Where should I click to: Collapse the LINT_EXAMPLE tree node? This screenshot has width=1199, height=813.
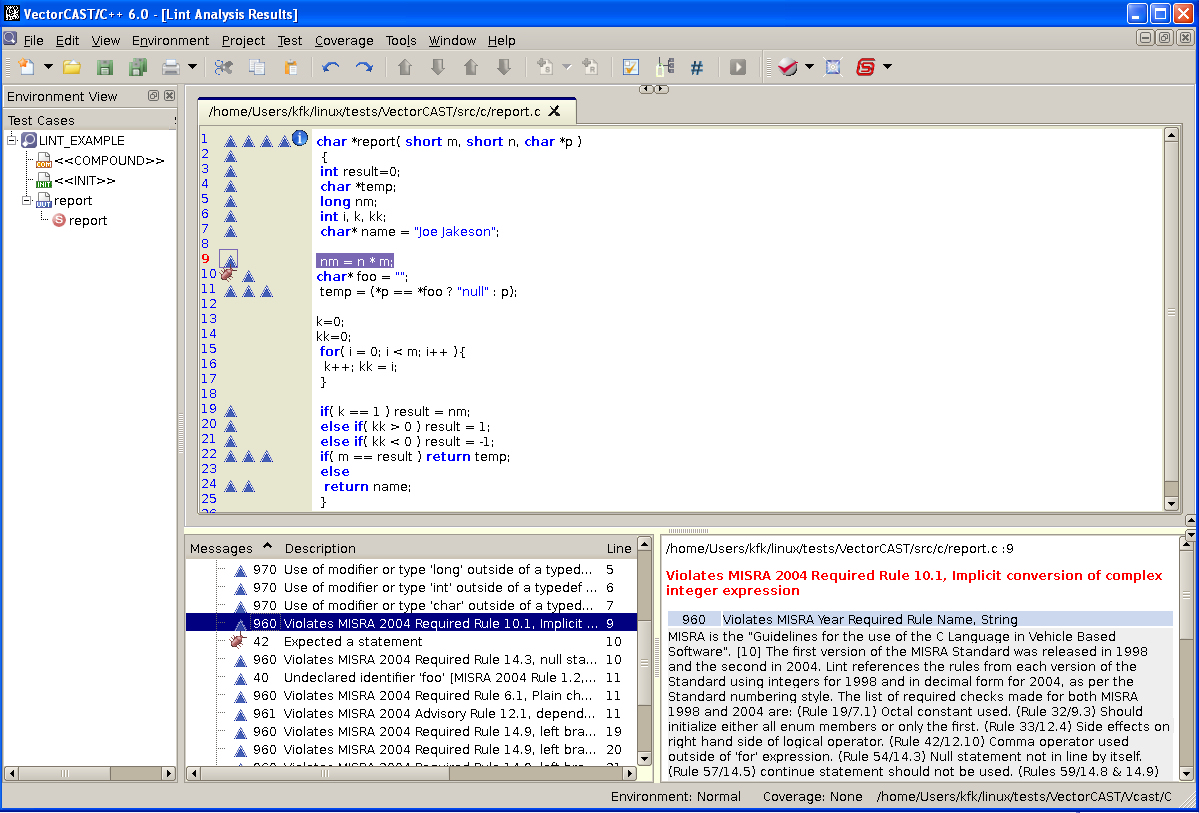click(x=12, y=140)
